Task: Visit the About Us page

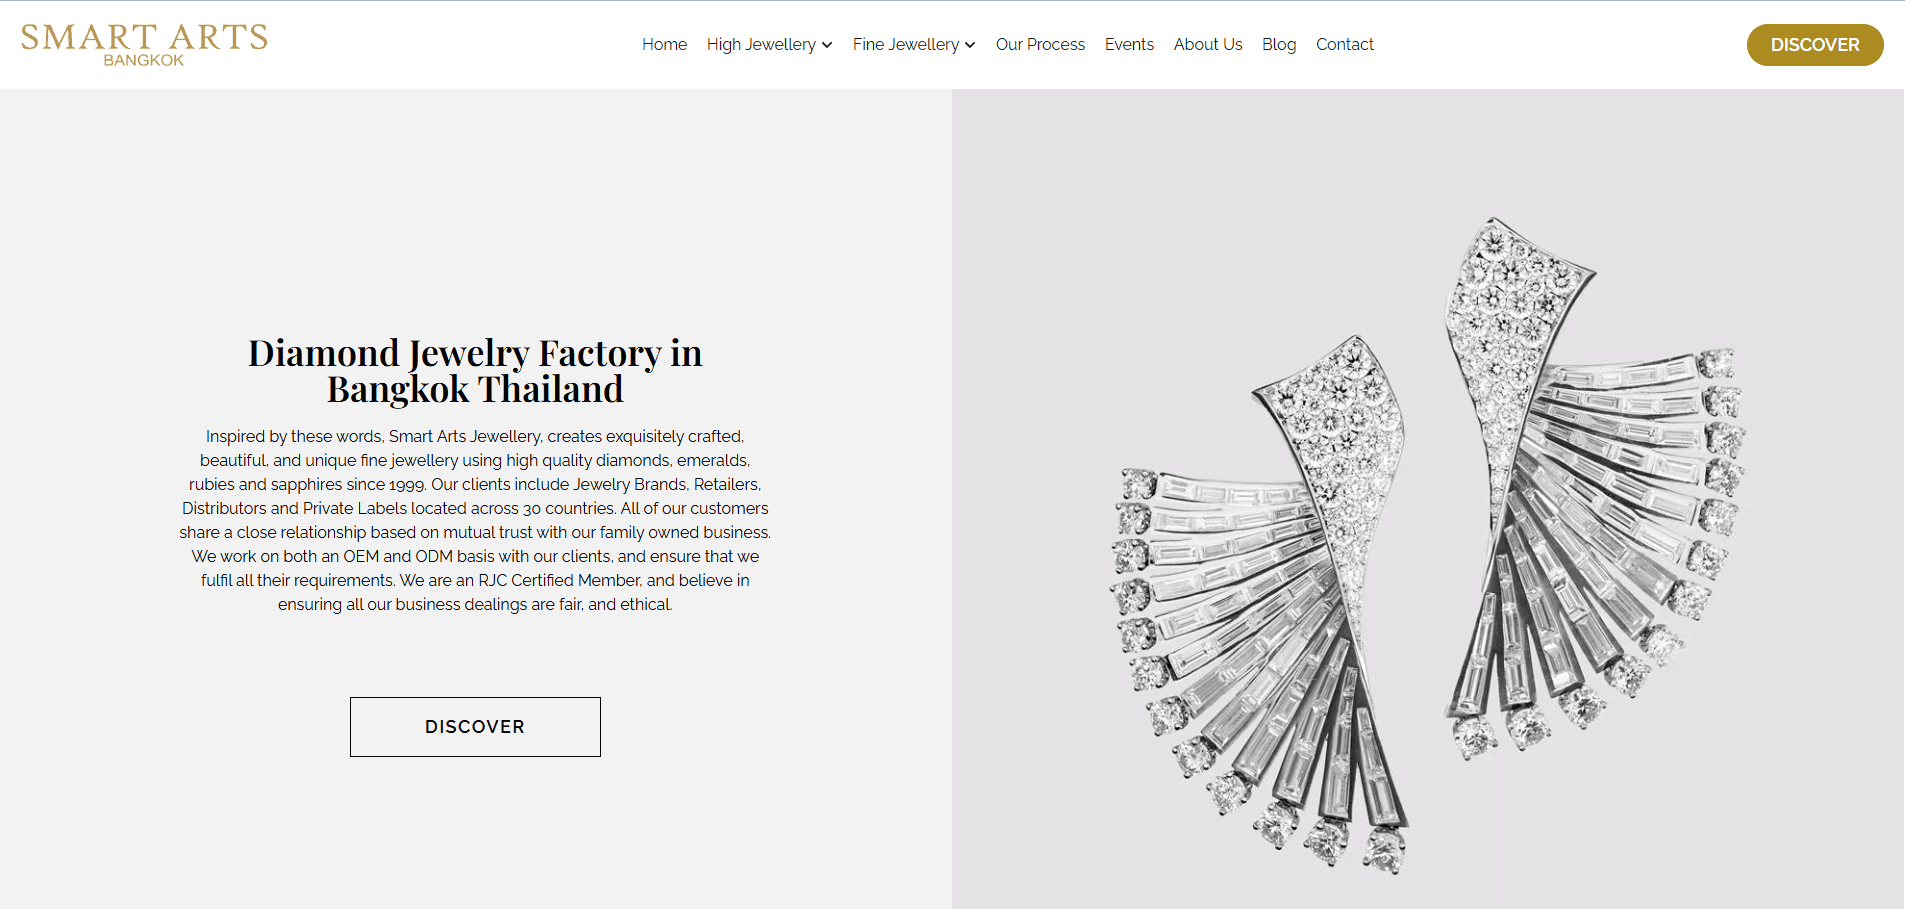Action: [x=1208, y=44]
